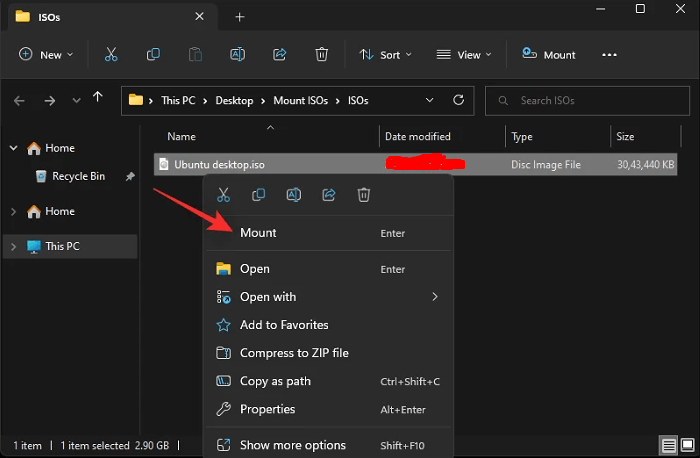The width and height of the screenshot is (700, 458).
Task: Expand the This PC tree node
Action: tap(13, 246)
